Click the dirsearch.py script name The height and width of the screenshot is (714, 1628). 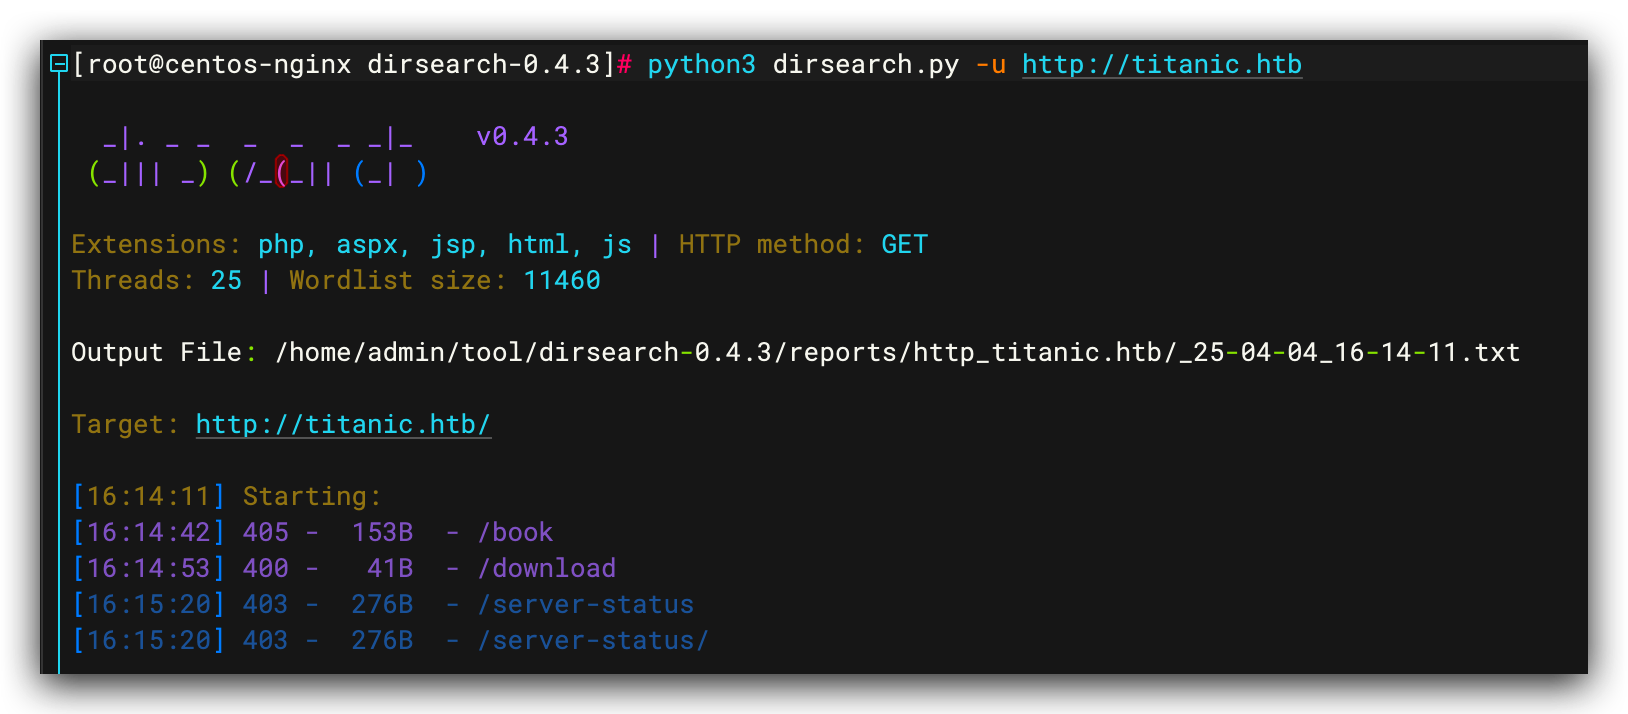tap(865, 65)
